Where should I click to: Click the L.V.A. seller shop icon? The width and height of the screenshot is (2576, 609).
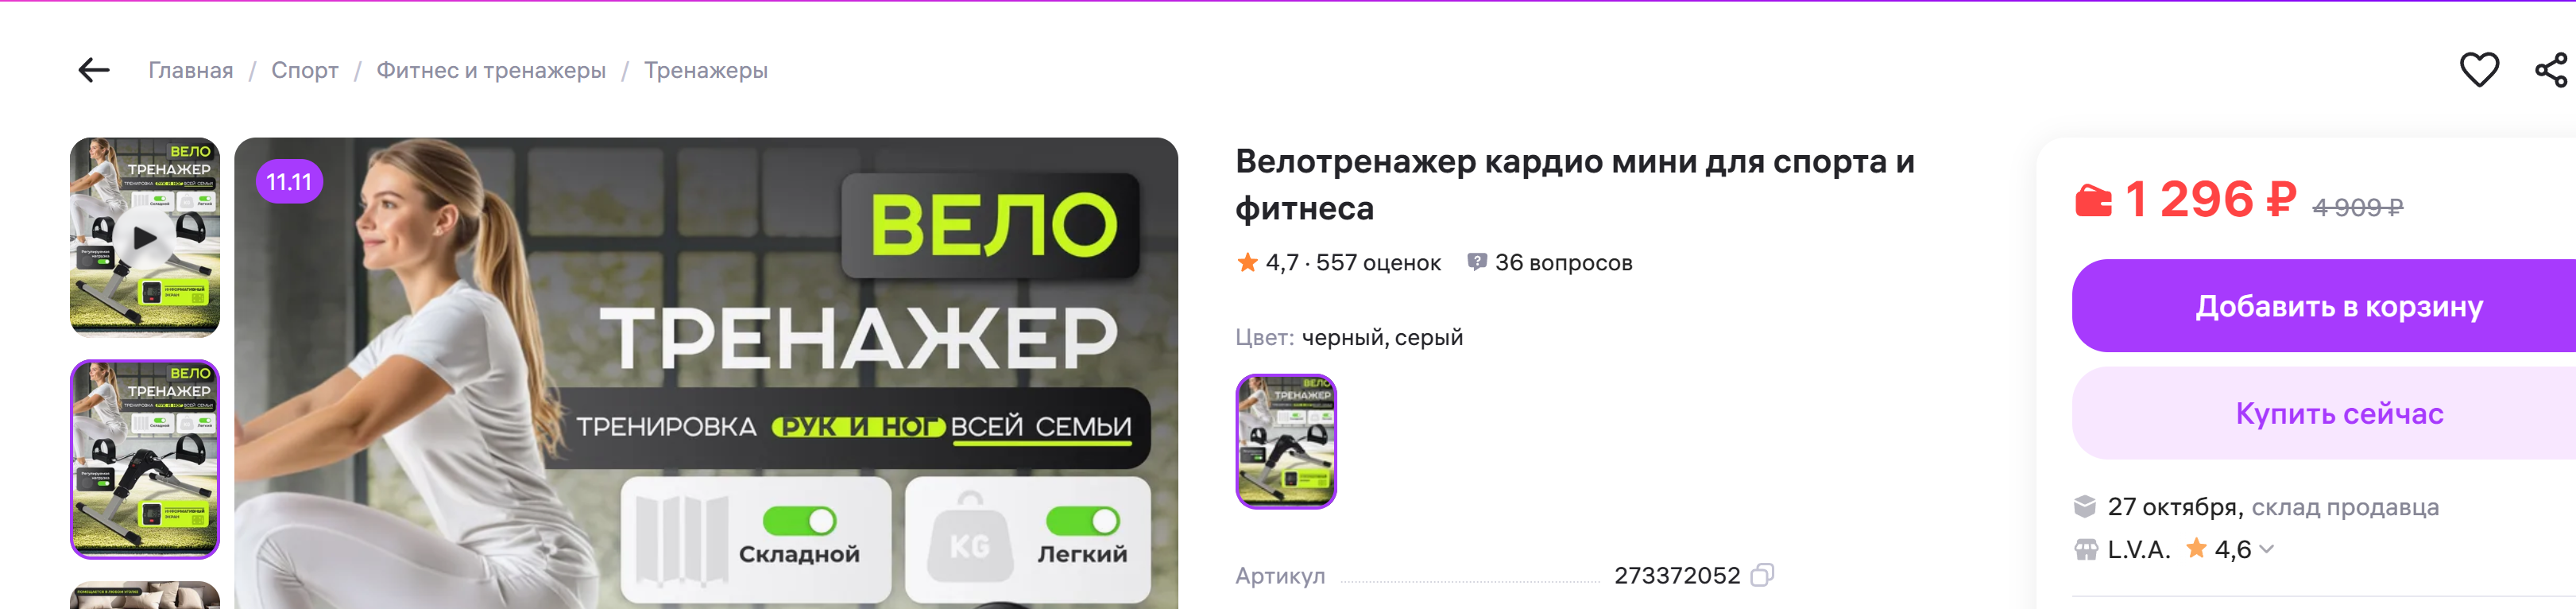2085,549
